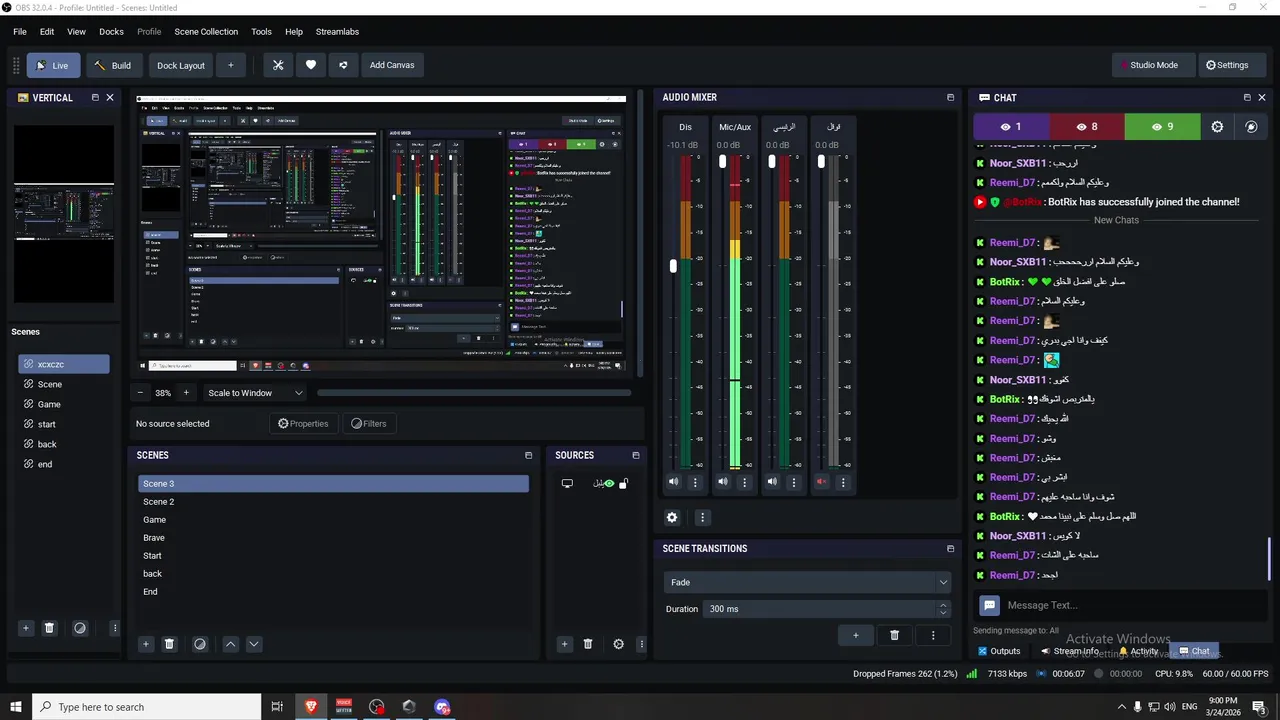The image size is (1280, 720).
Task: Zoom in the preview with the plus button
Action: click(x=185, y=393)
